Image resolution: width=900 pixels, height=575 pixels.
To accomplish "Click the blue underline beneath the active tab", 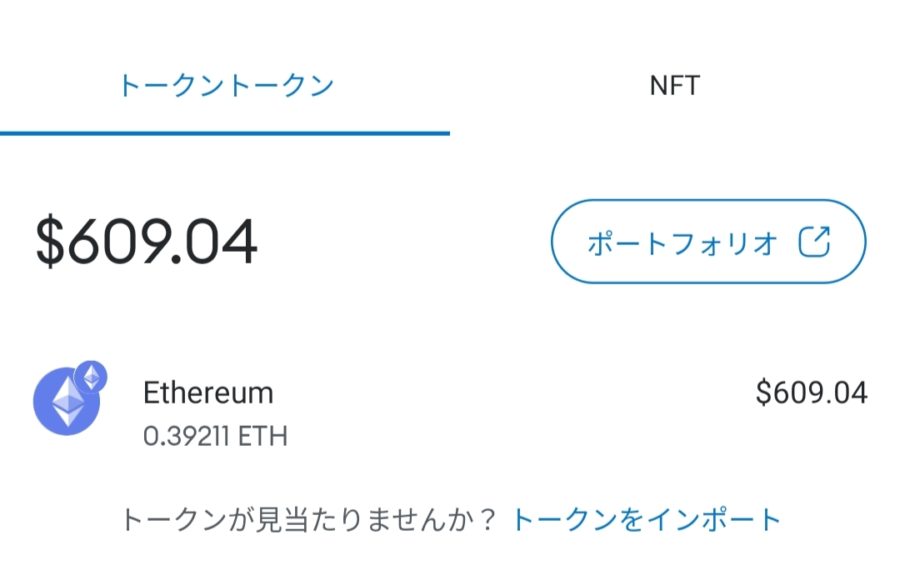I will (225, 132).
